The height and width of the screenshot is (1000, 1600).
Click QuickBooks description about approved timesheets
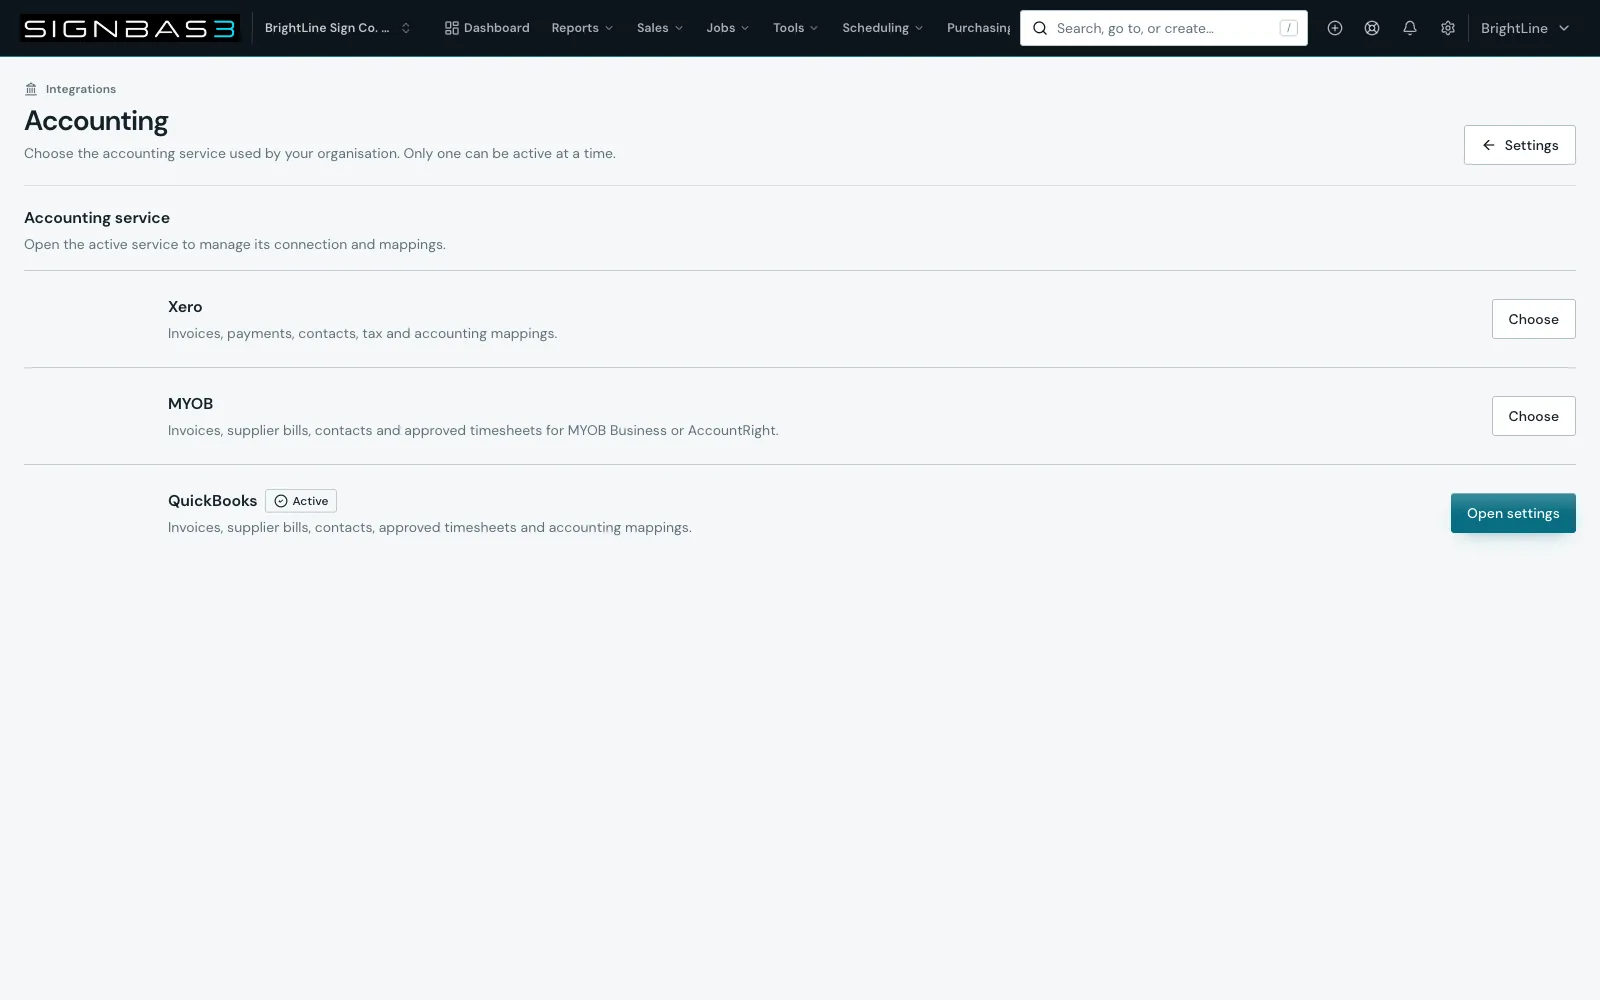pos(430,527)
